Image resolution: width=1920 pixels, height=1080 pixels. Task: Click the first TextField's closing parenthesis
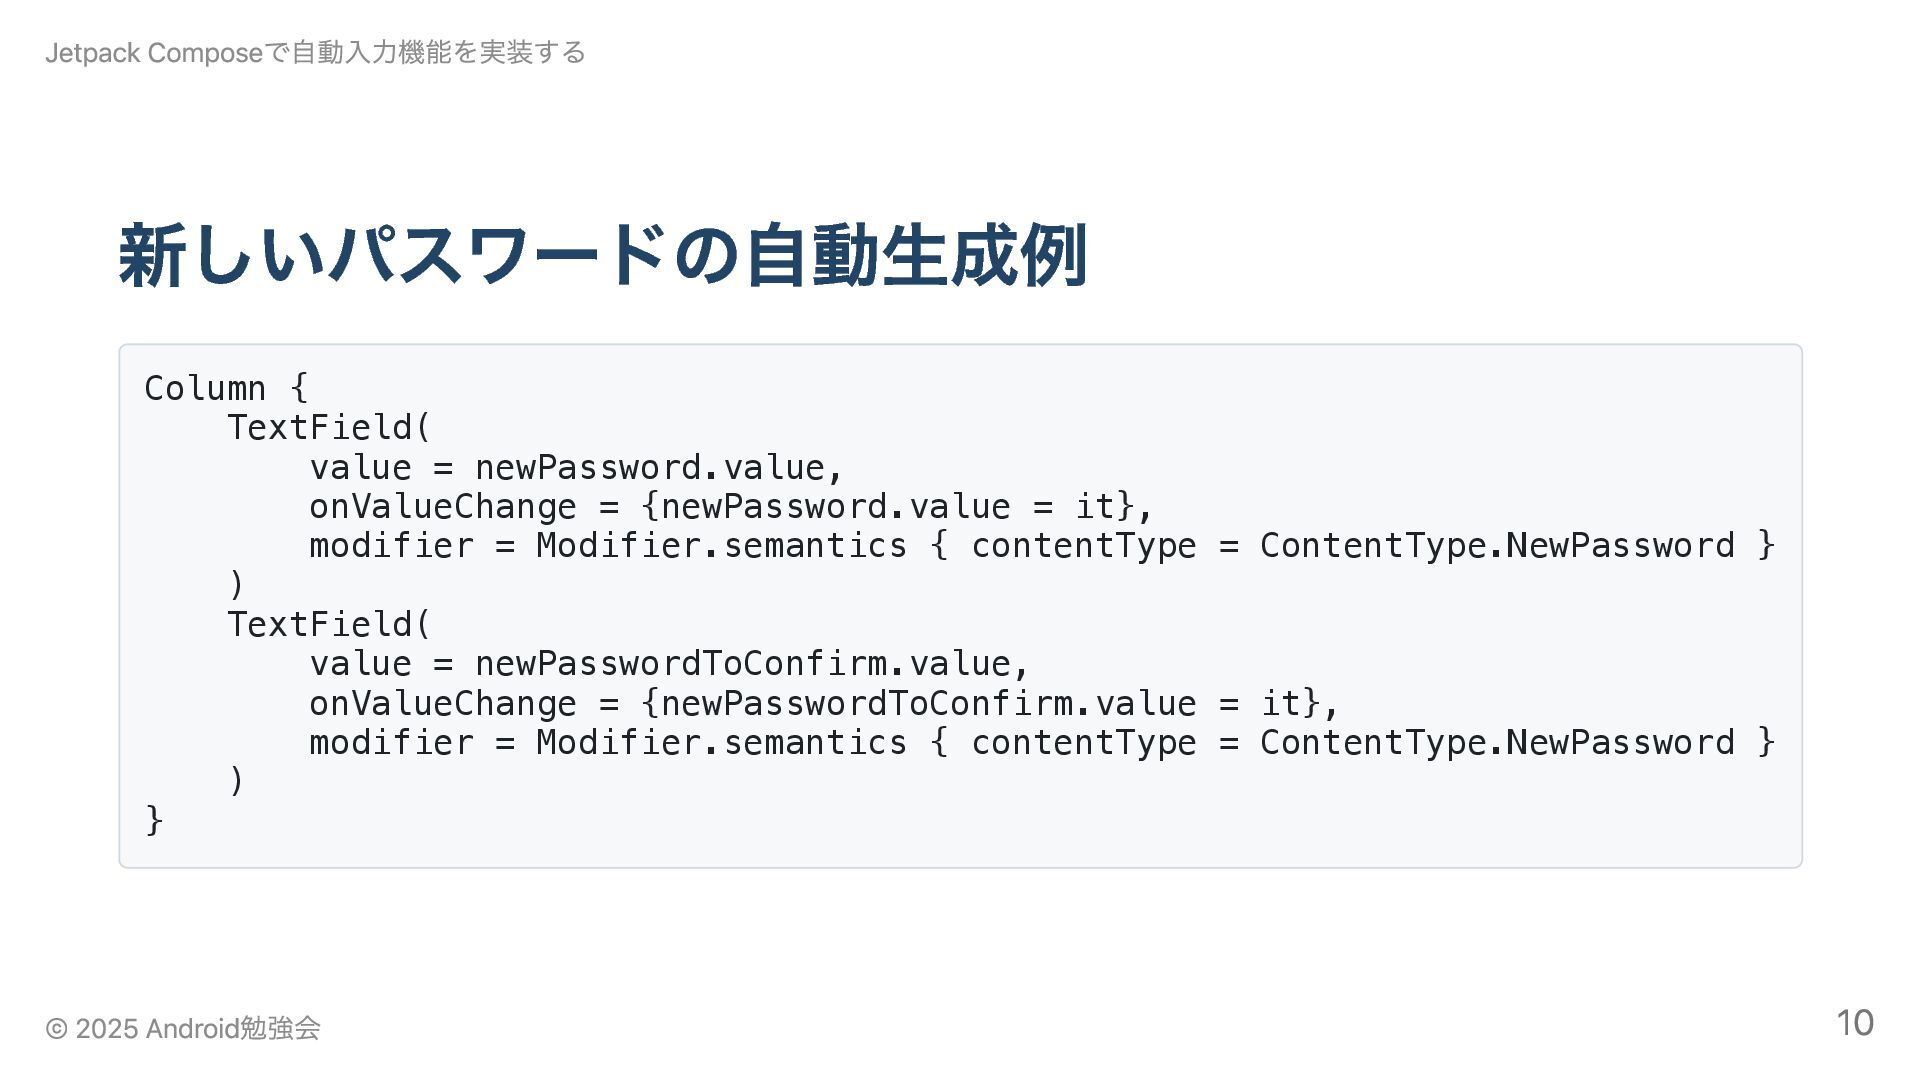pos(236,584)
